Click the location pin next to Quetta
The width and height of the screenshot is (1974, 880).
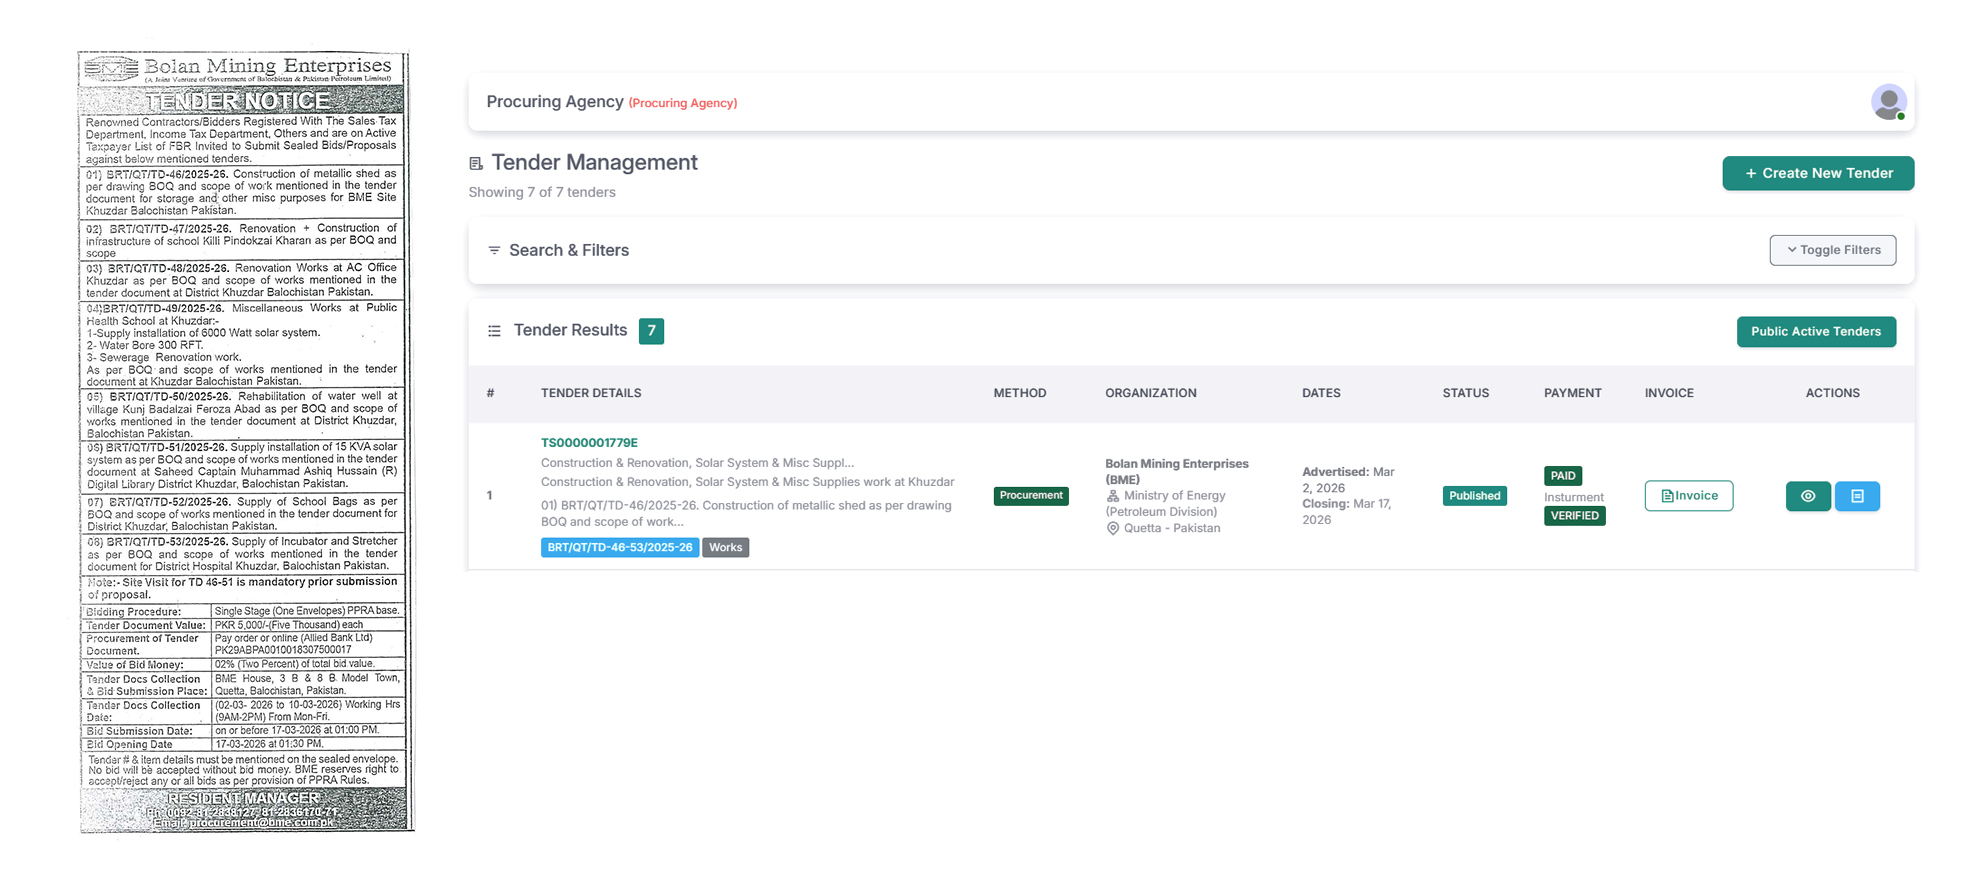(x=1112, y=528)
